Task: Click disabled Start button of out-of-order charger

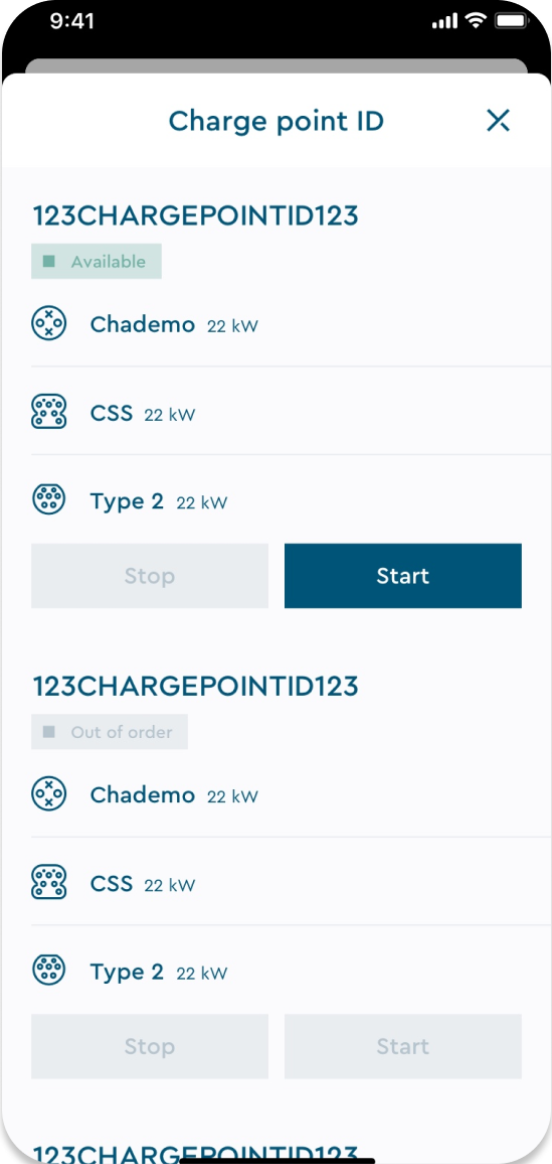Action: point(403,1047)
